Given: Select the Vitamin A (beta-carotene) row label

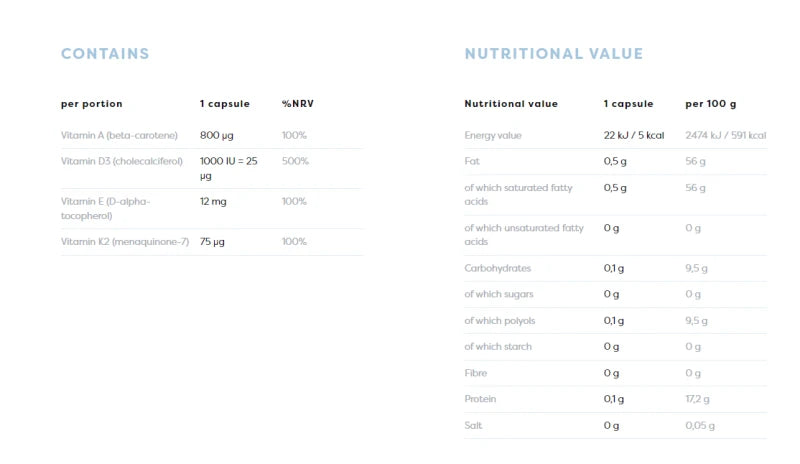Looking at the screenshot, I should pyautogui.click(x=119, y=135).
